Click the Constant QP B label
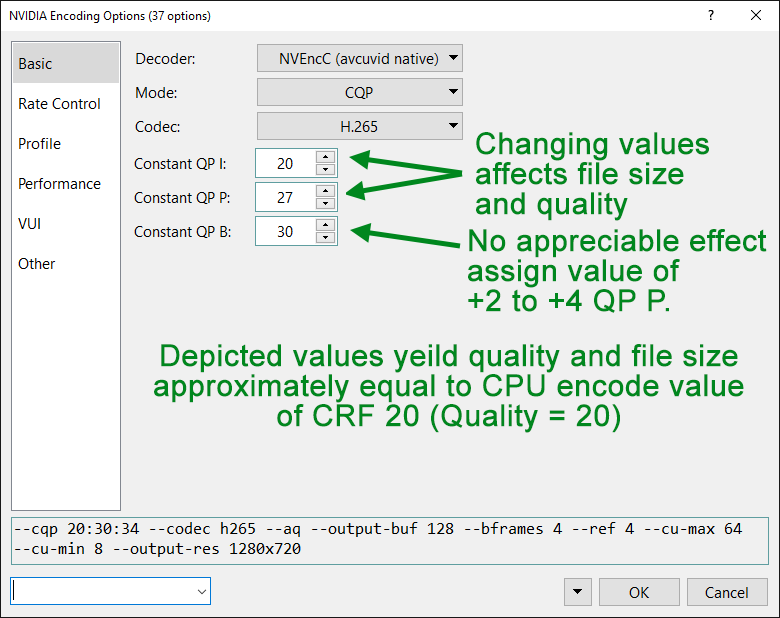This screenshot has height=618, width=780. (183, 231)
